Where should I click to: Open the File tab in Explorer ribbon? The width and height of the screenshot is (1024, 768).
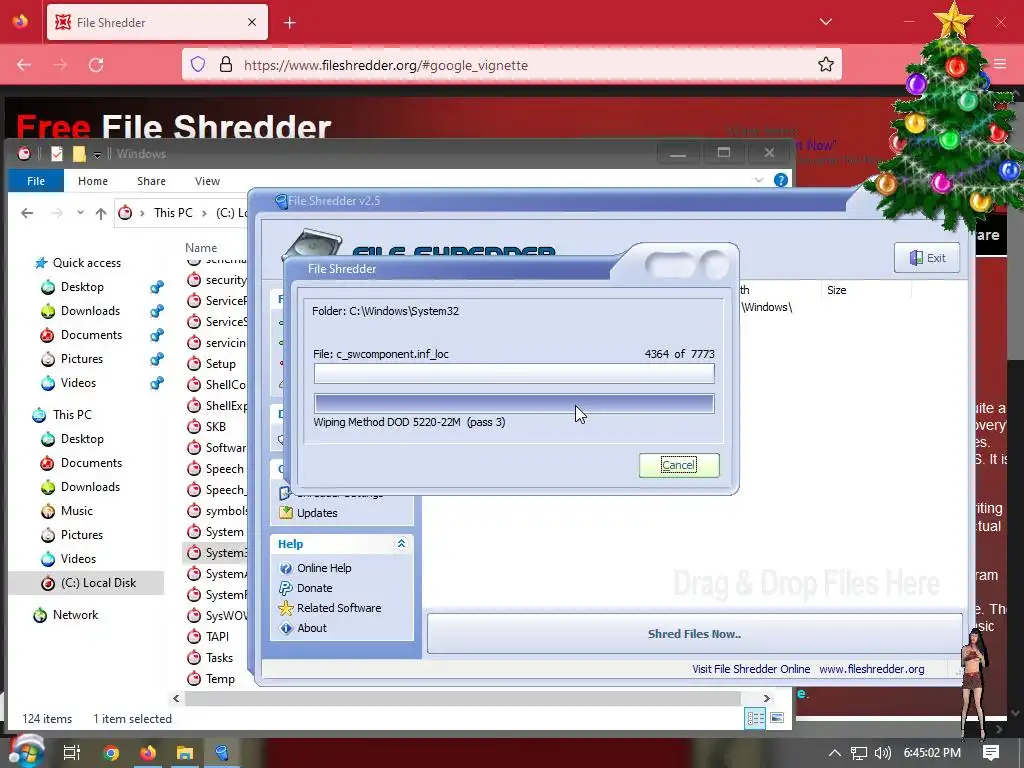36,181
